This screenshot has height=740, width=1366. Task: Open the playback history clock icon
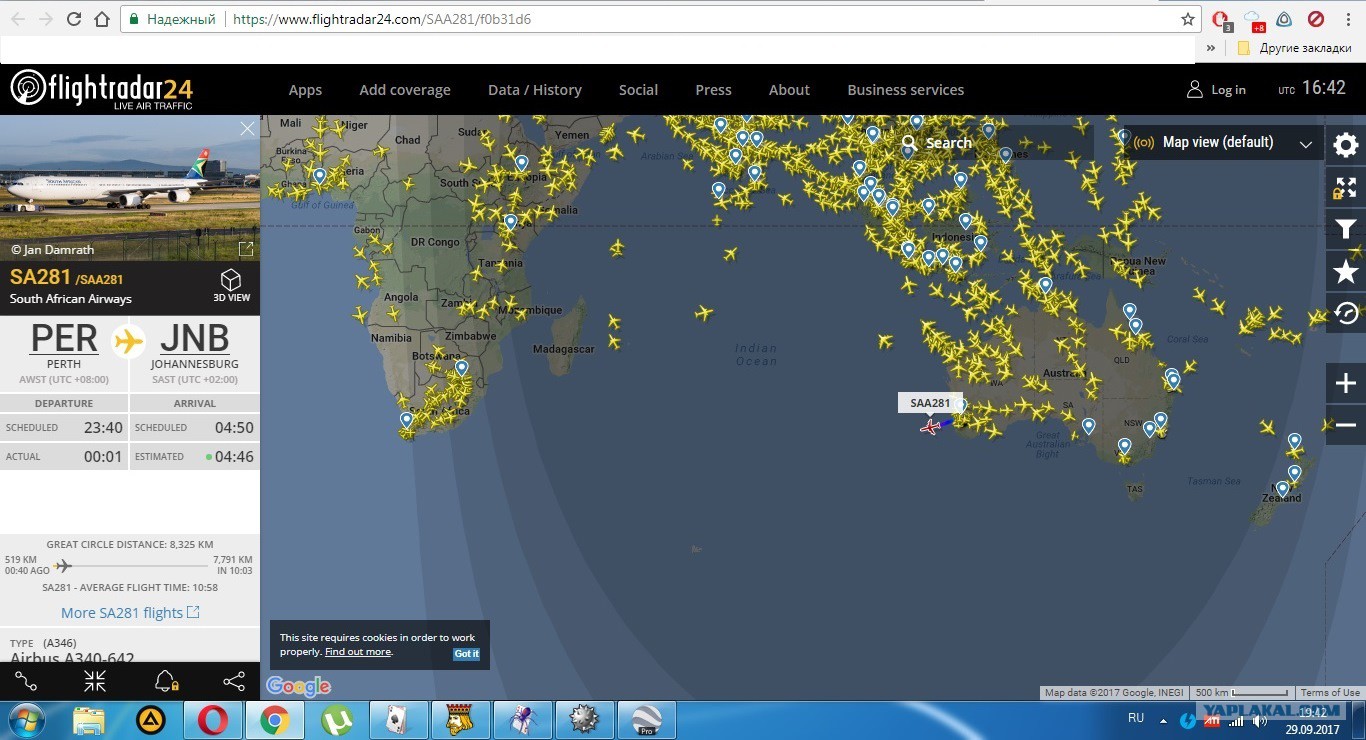pos(1346,313)
